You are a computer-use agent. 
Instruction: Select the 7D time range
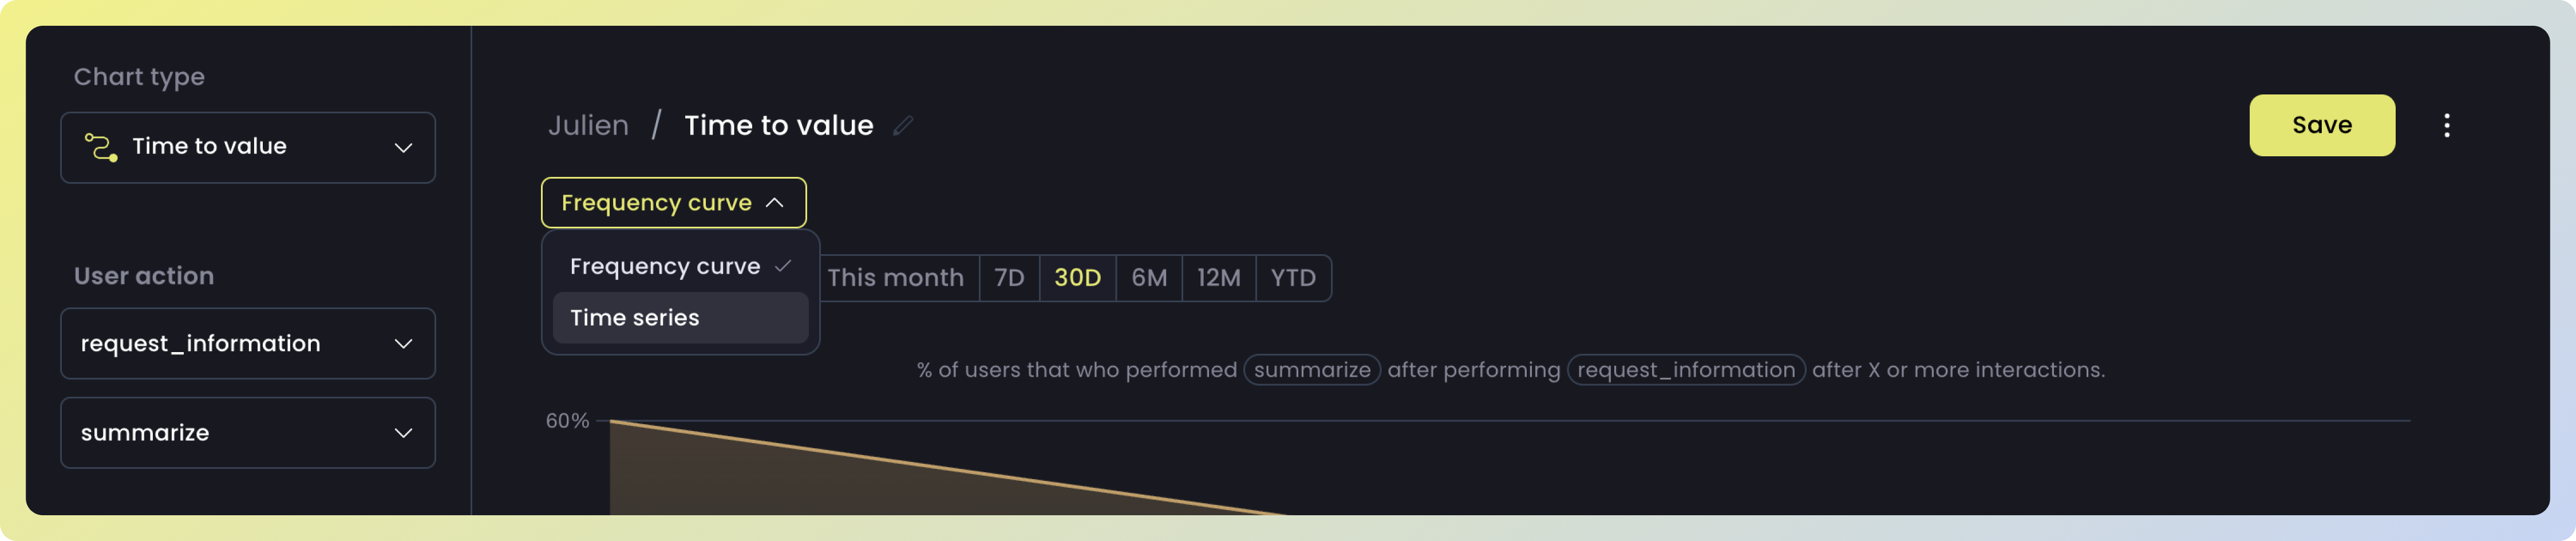coord(1009,278)
